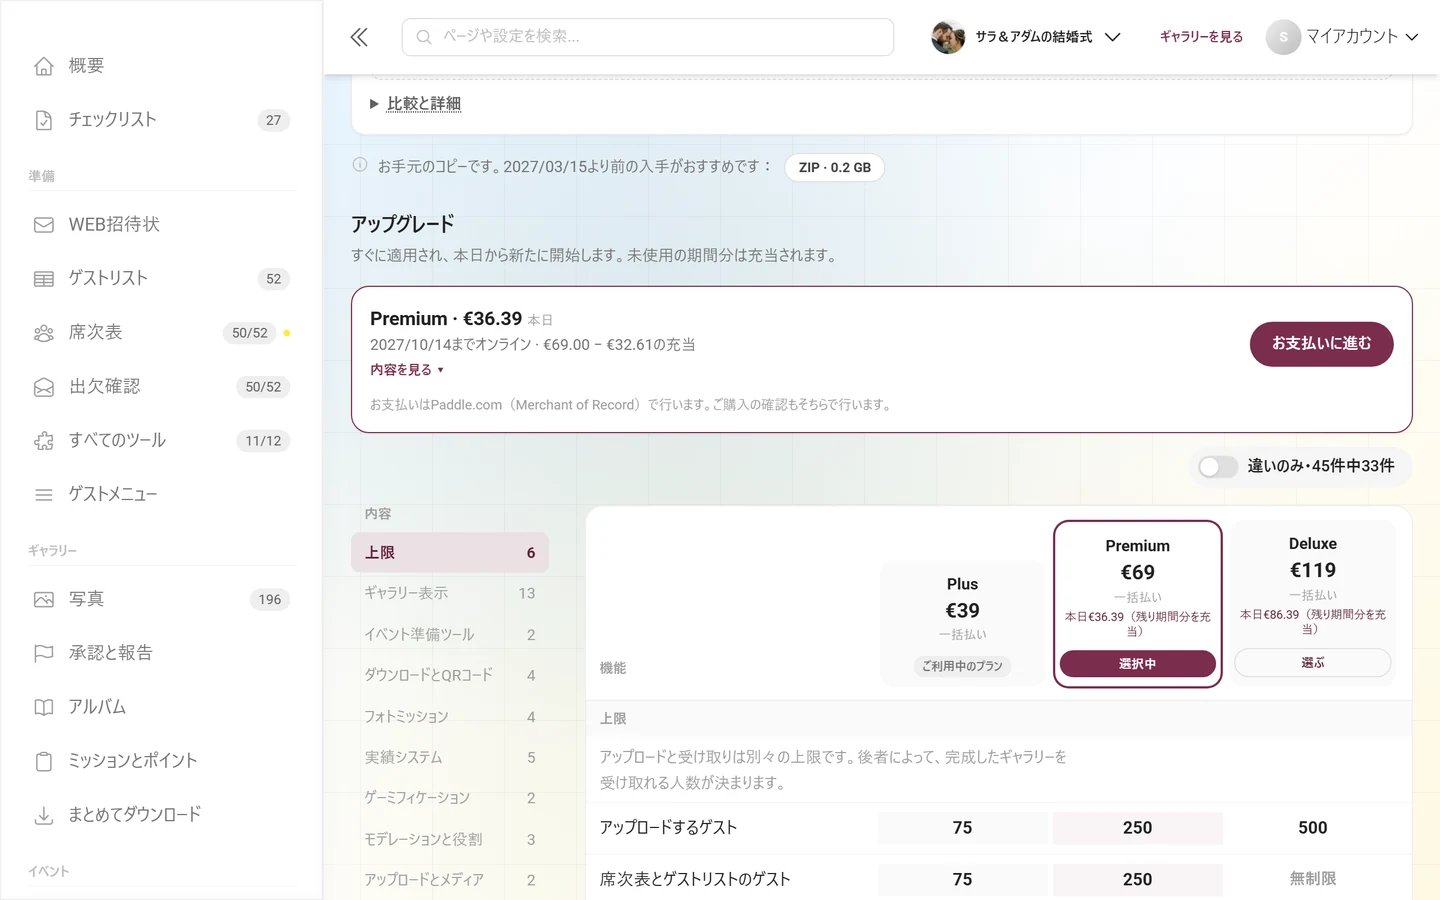The width and height of the screenshot is (1440, 900).
Task: Click the 写真 picture icon
Action: tap(44, 600)
